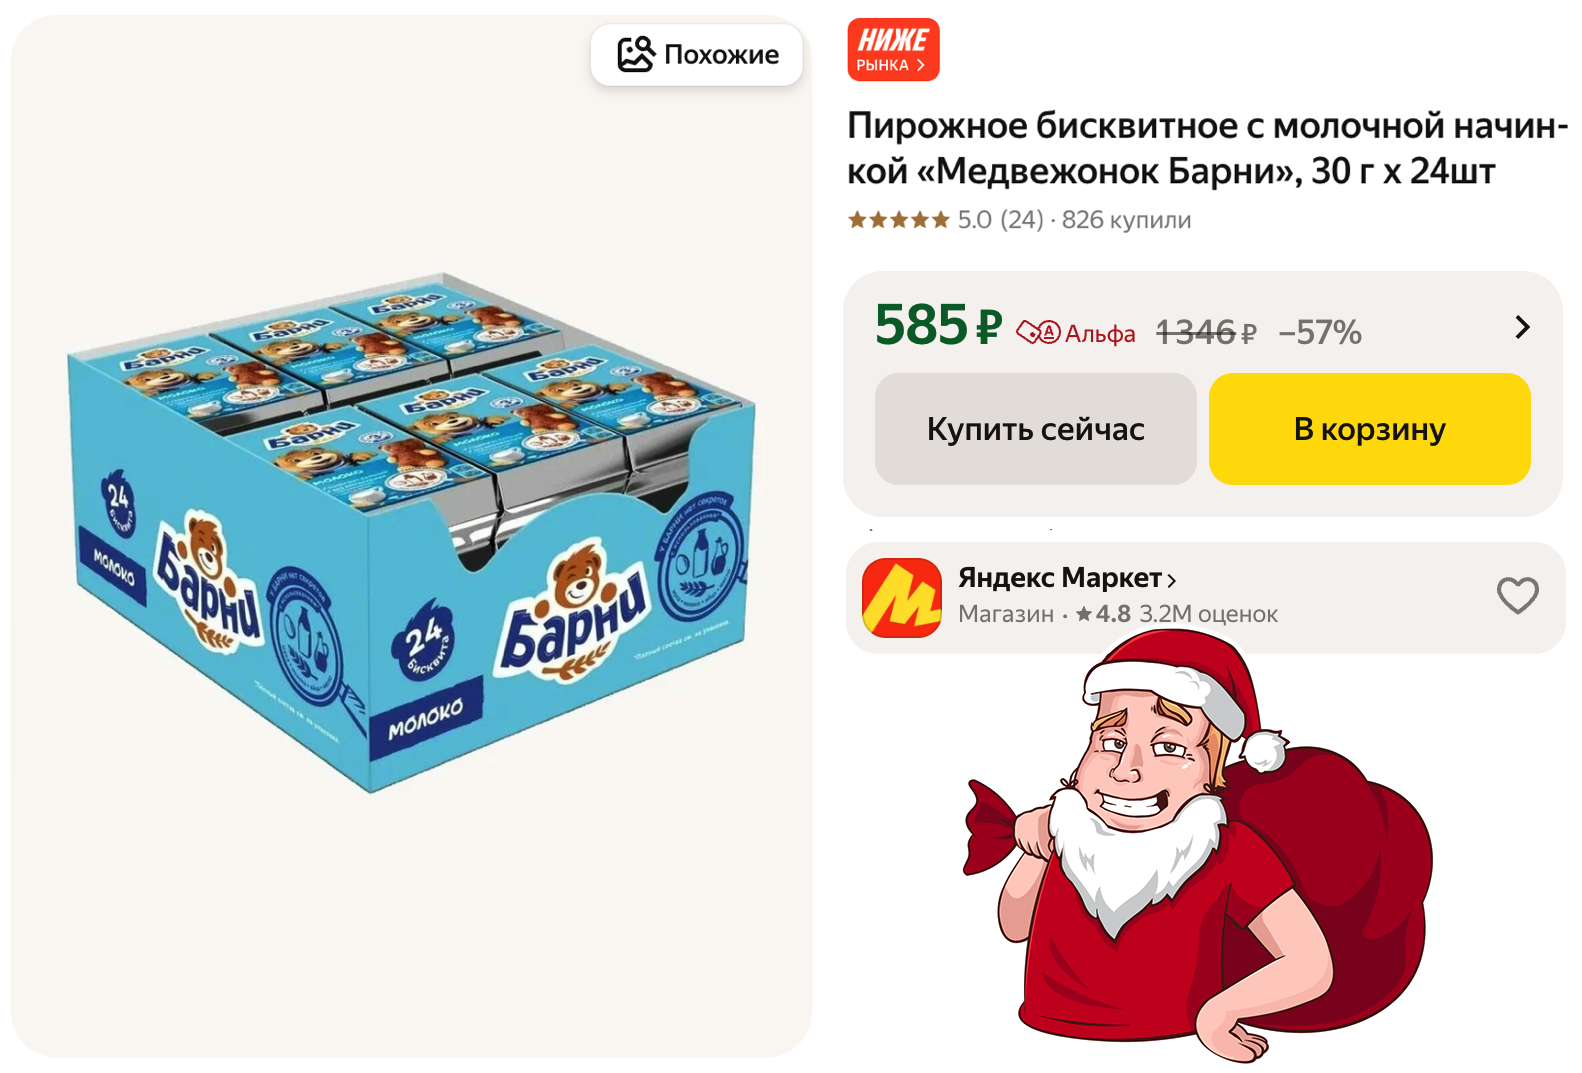This screenshot has height=1073, width=1582.
Task: Open the 3.2M оценок store ratings
Action: pos(1208,614)
